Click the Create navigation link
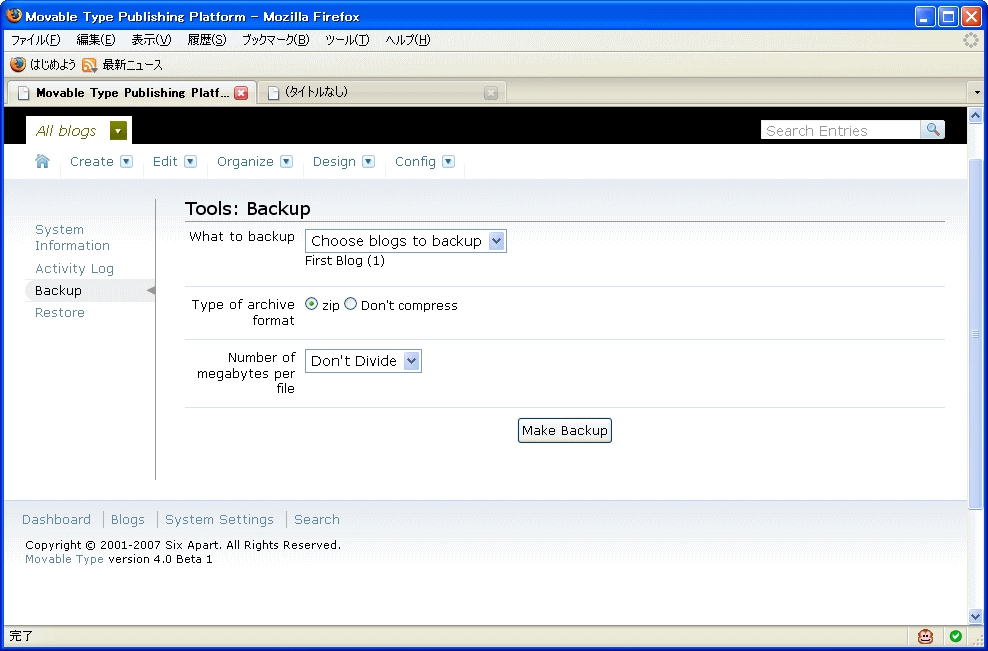 91,161
